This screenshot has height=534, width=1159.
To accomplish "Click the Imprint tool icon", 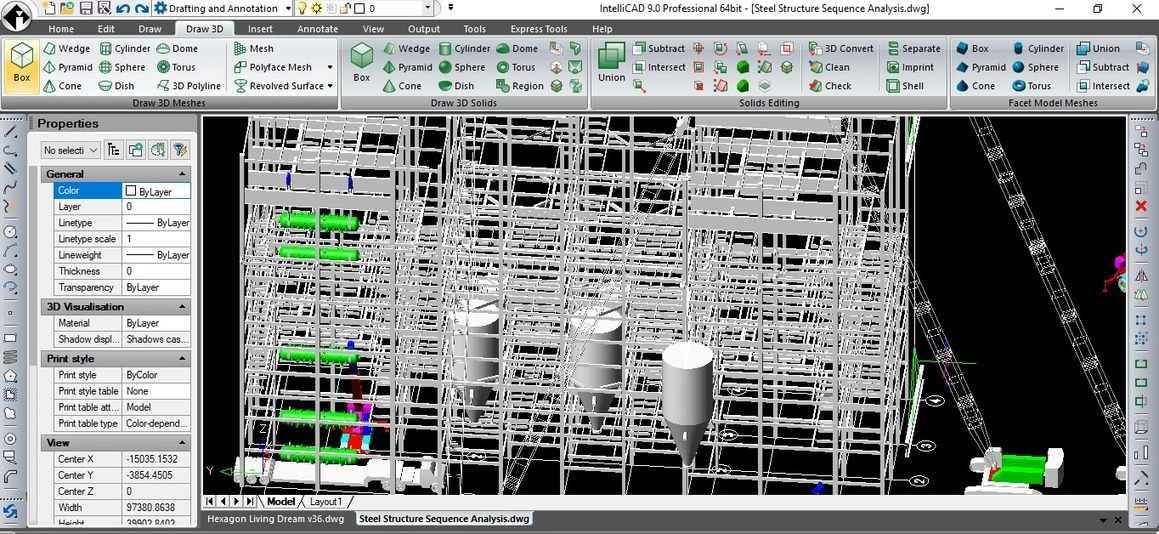I will (x=894, y=67).
